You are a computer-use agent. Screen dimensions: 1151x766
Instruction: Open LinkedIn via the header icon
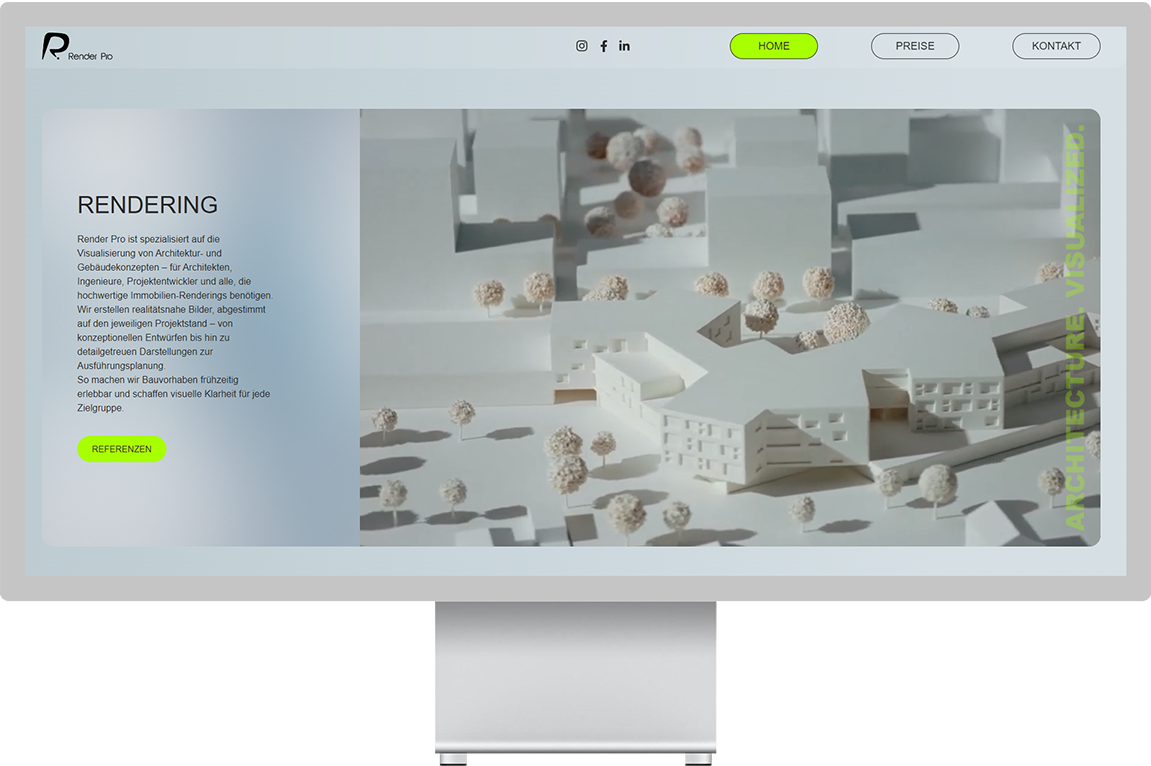point(624,45)
